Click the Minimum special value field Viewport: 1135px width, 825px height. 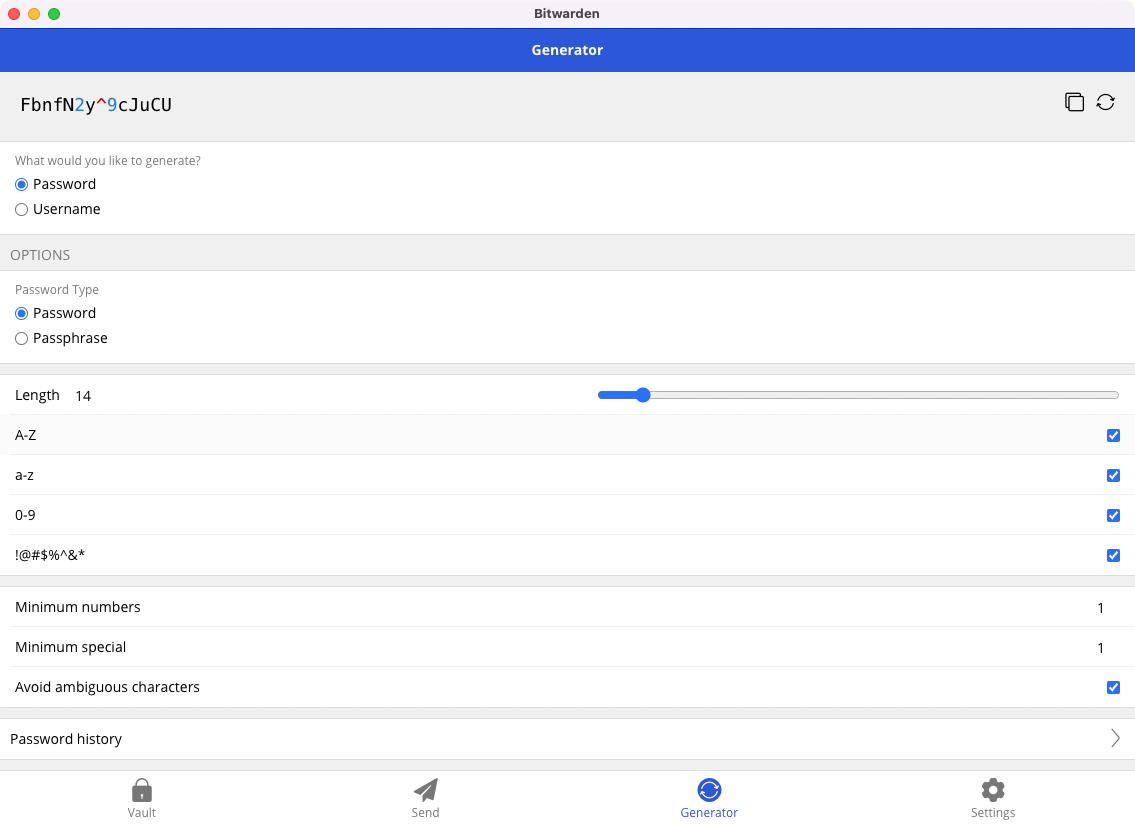[x=1100, y=648]
